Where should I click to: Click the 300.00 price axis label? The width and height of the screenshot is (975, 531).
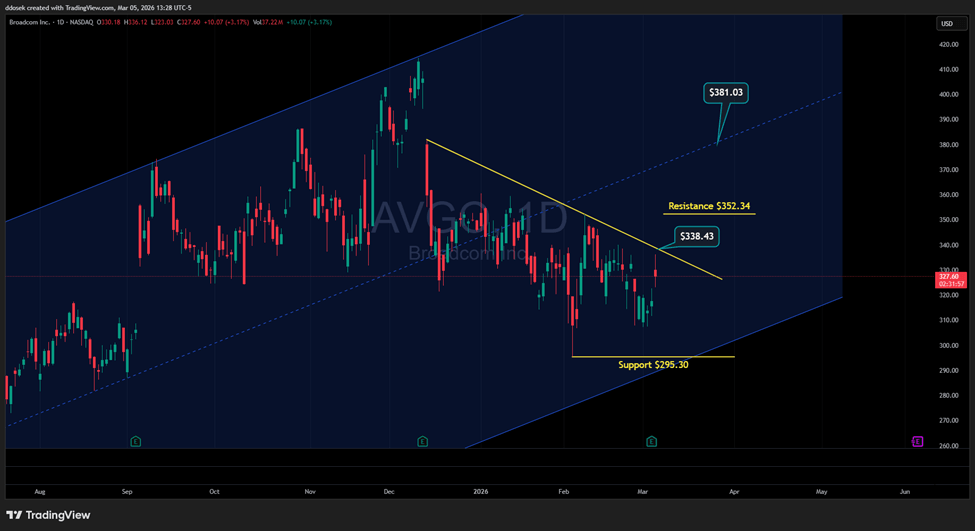point(949,346)
